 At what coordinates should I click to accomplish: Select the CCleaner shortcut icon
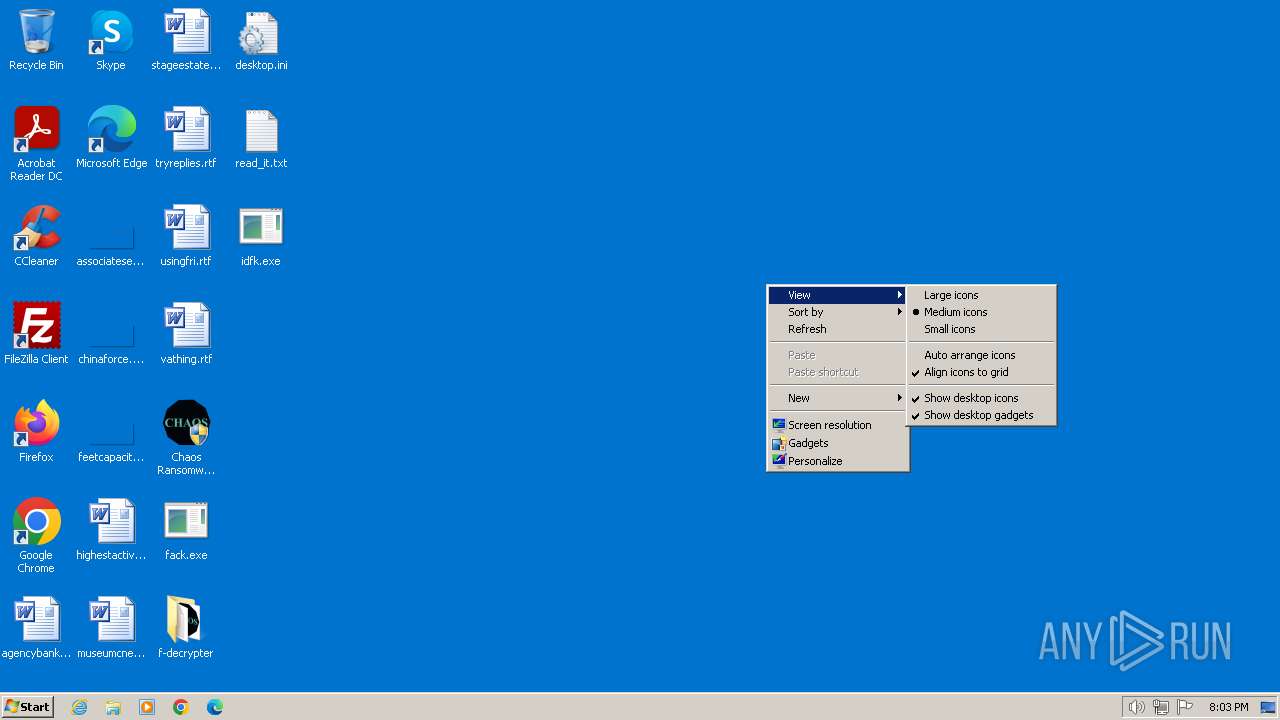[x=36, y=237]
